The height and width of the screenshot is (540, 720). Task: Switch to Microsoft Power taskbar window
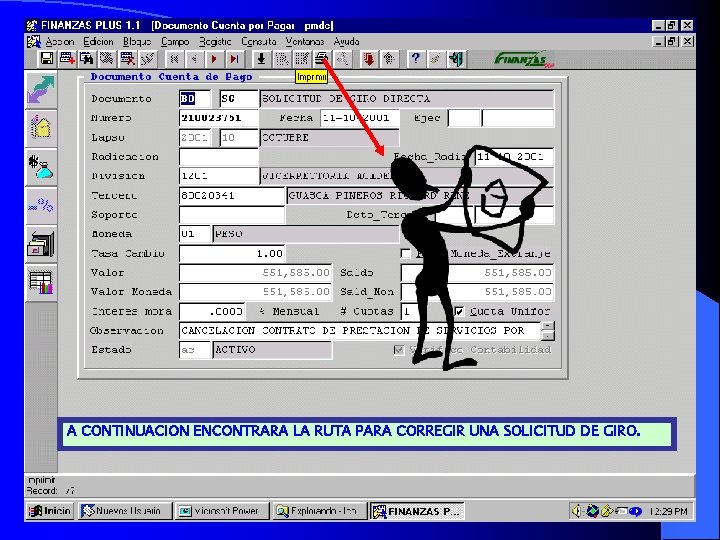coord(222,511)
